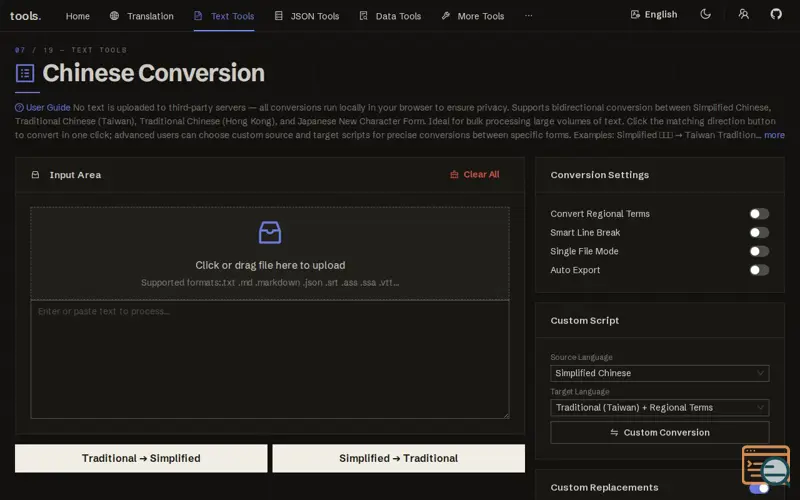This screenshot has width=800, height=500.
Task: Click the document icon beside Text Tools
Action: (198, 16)
